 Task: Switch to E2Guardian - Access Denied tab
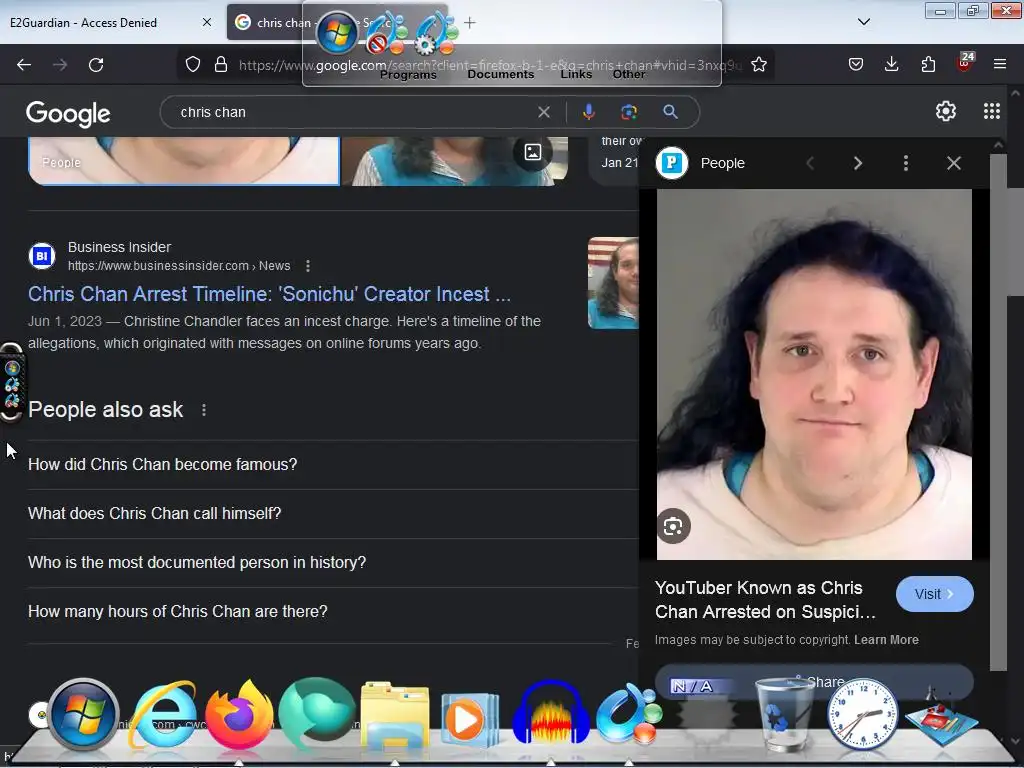[85, 22]
